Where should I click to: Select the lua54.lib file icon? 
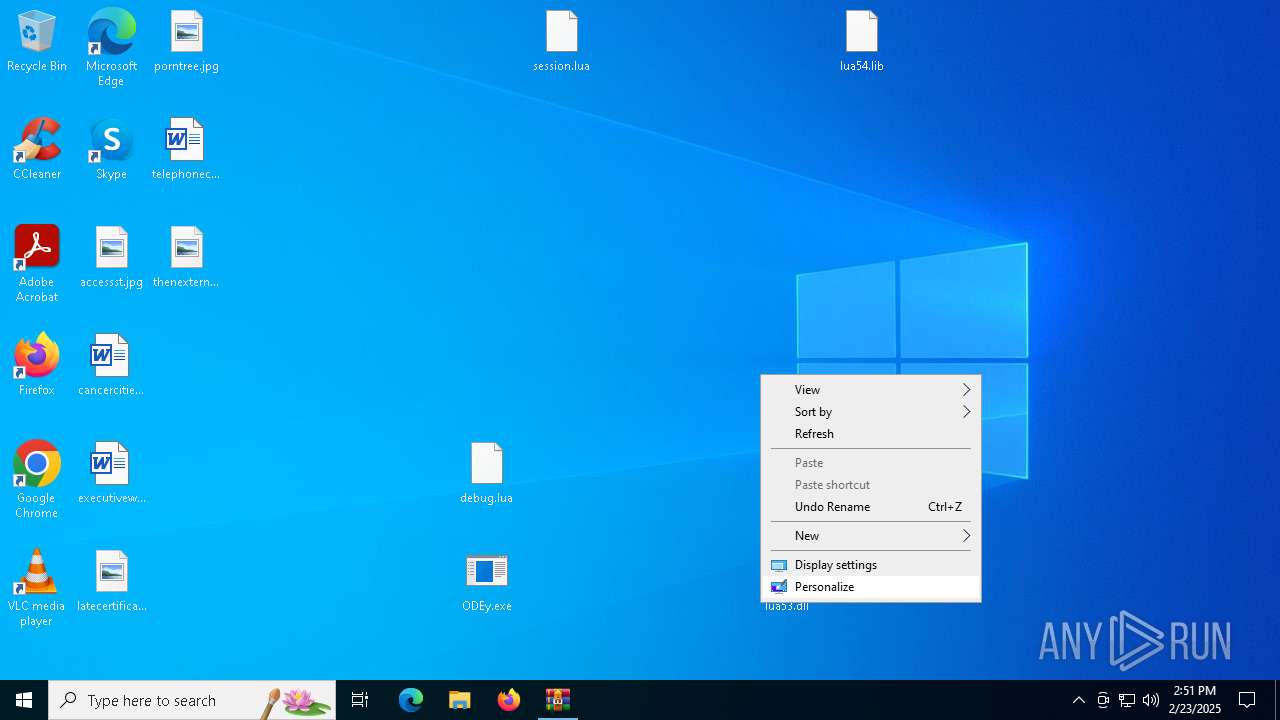click(x=861, y=42)
